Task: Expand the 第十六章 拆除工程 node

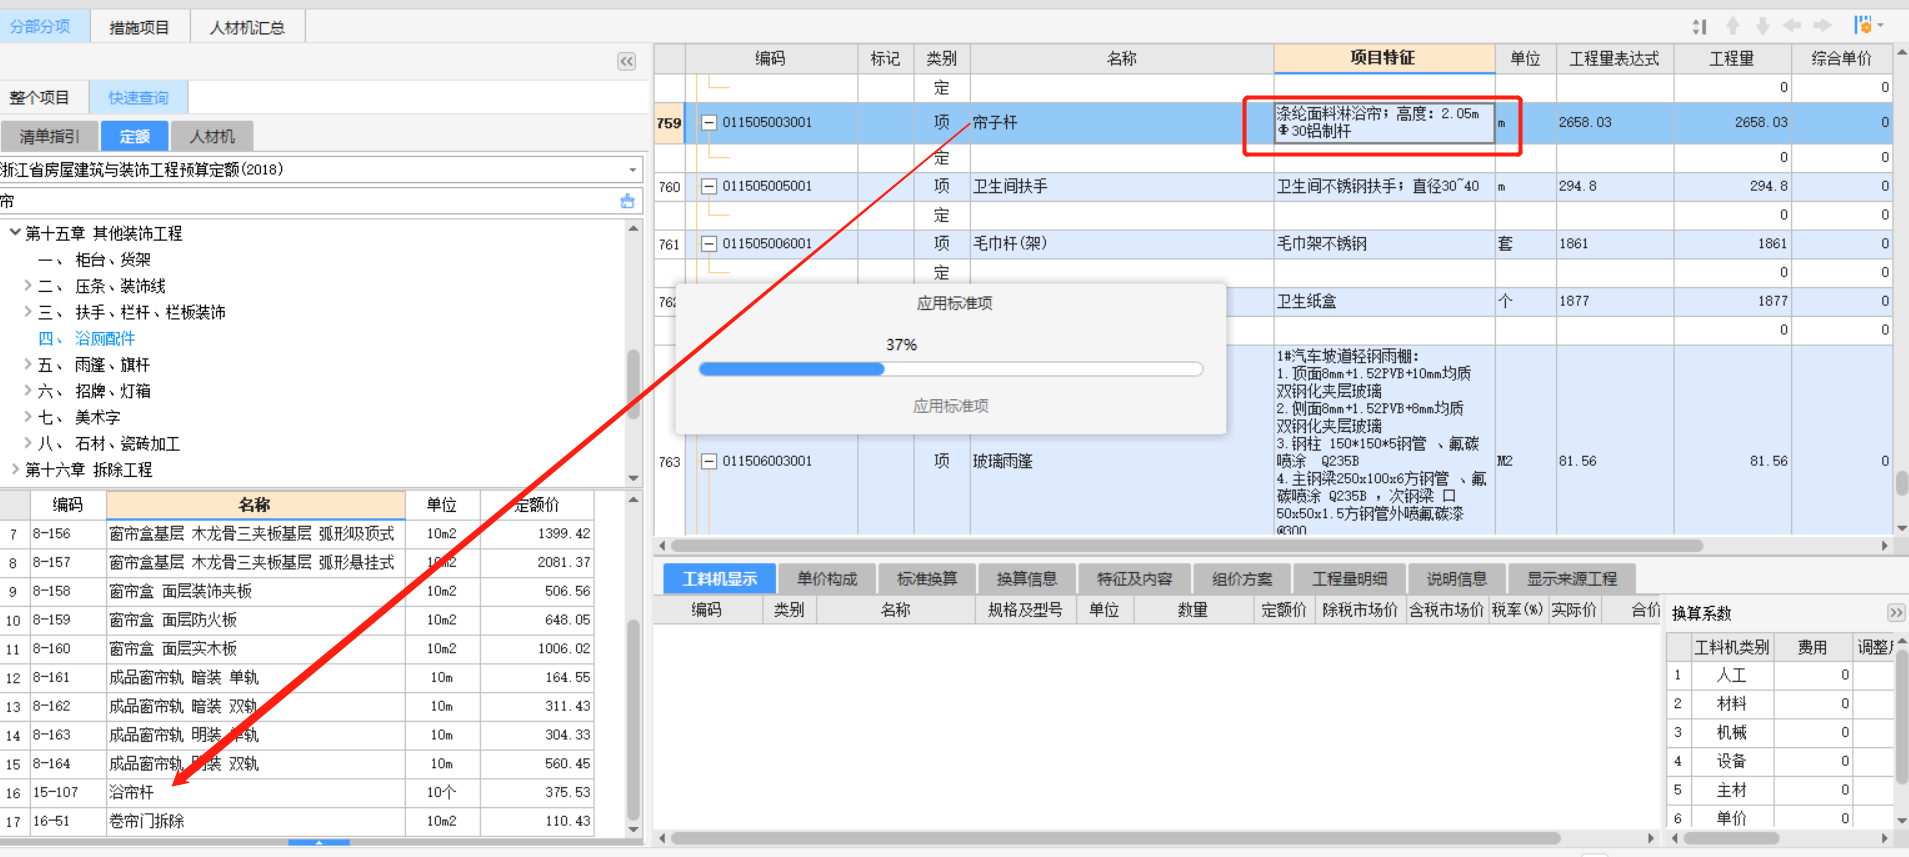Action: tap(14, 469)
